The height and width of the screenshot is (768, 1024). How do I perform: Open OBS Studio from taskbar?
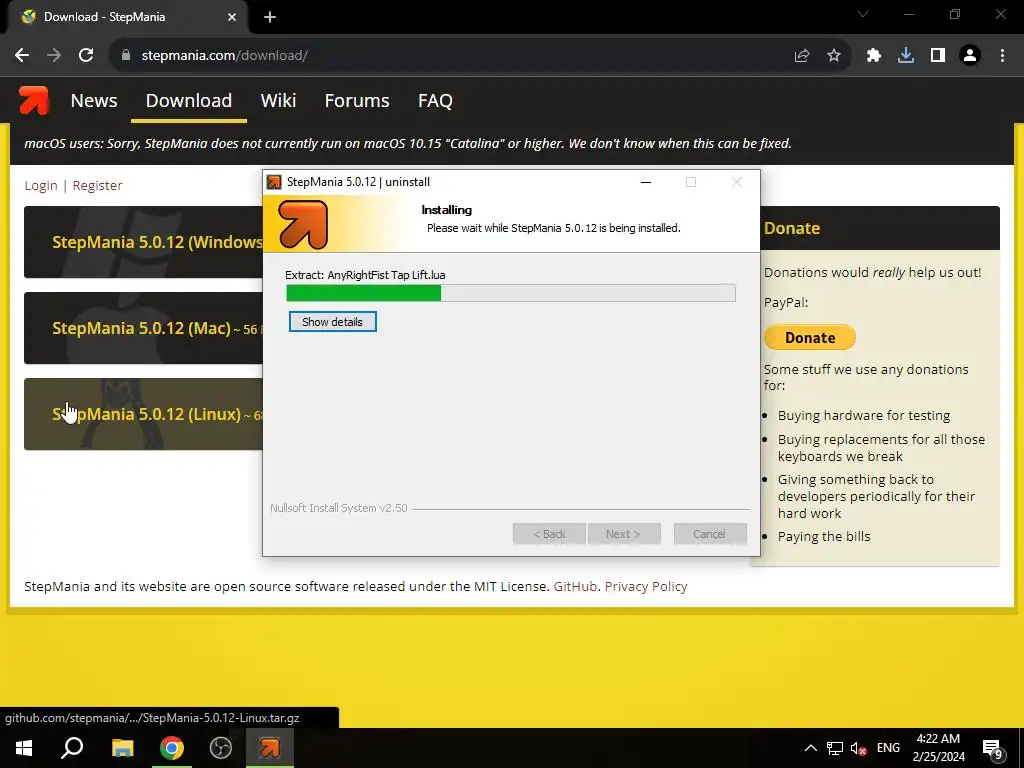(221, 748)
